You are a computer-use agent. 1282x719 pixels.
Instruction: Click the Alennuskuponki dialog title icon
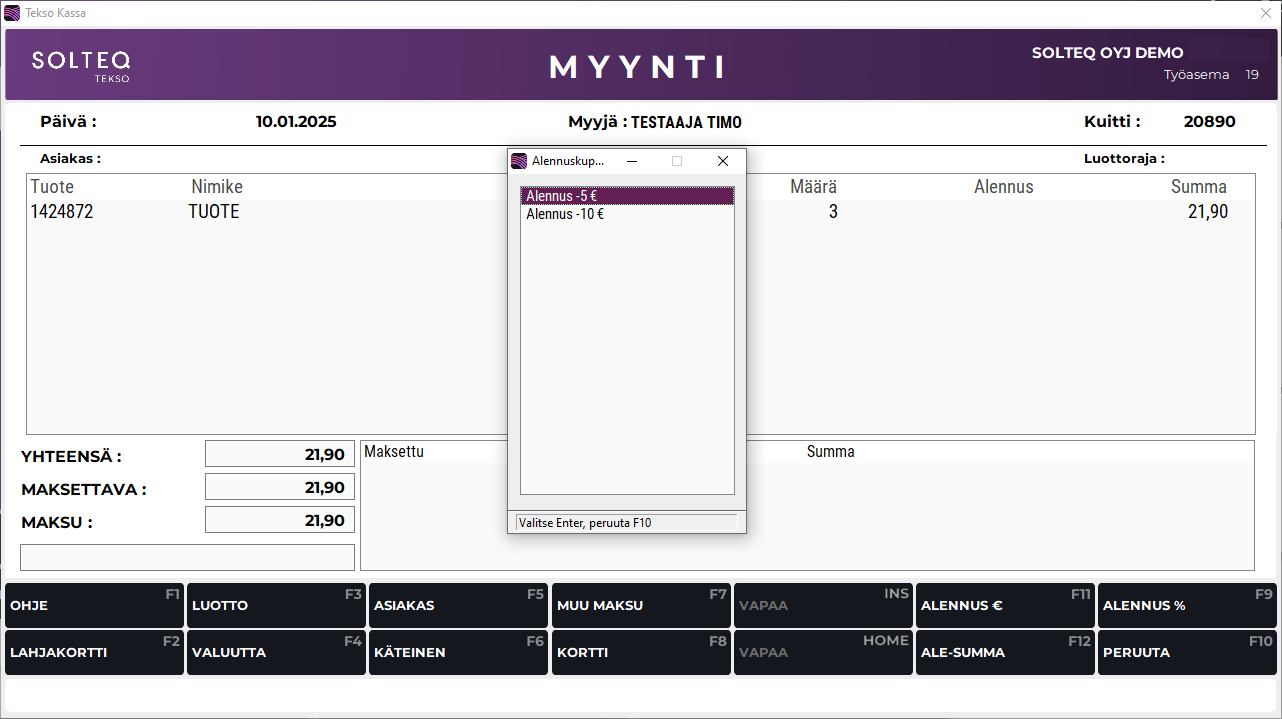pyautogui.click(x=519, y=161)
